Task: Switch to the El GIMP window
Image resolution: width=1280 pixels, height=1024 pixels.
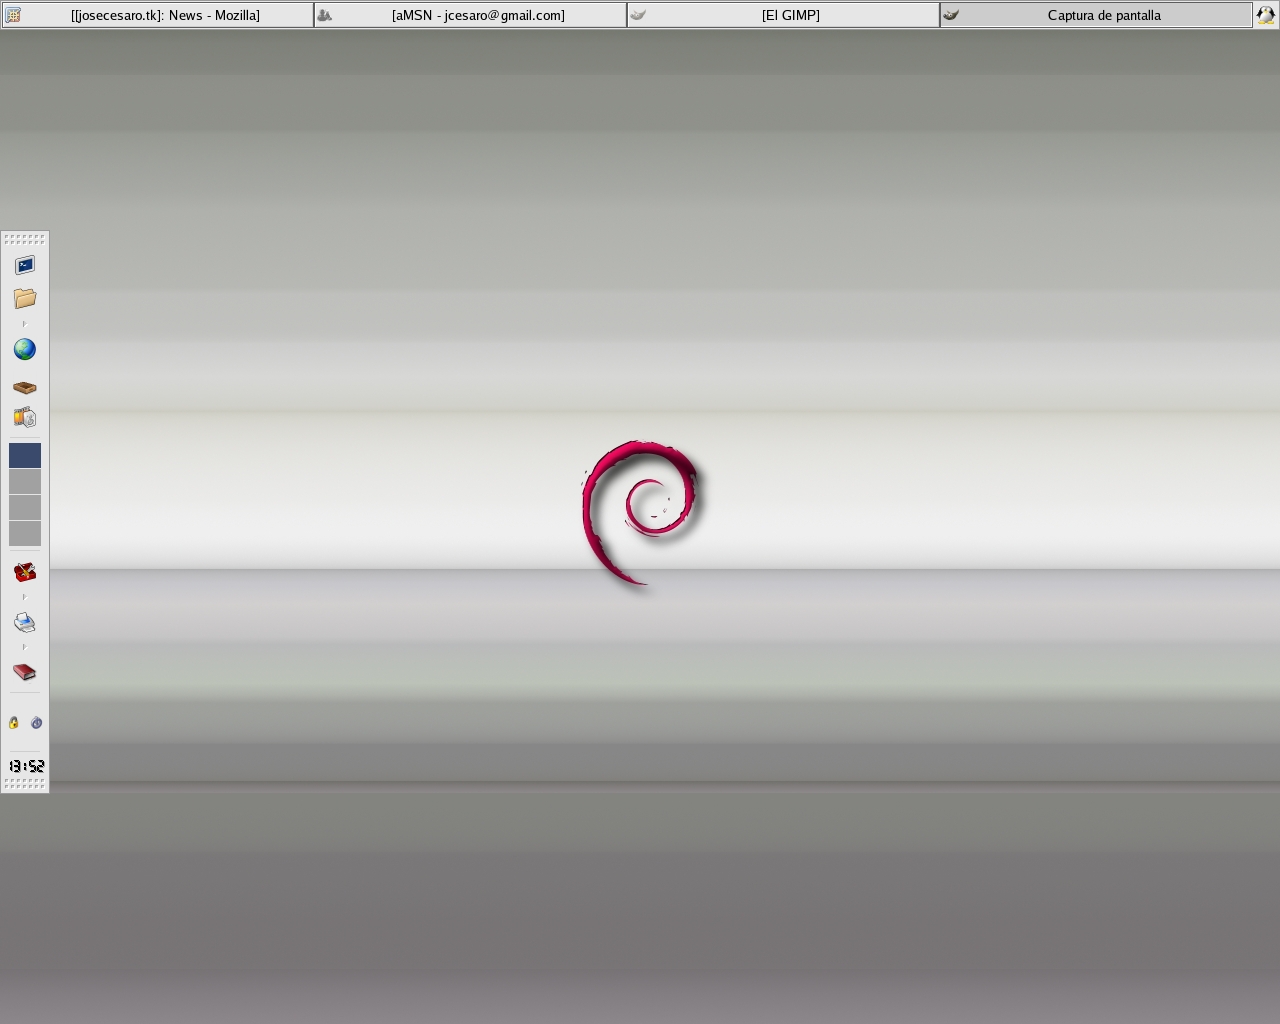Action: pyautogui.click(x=783, y=15)
